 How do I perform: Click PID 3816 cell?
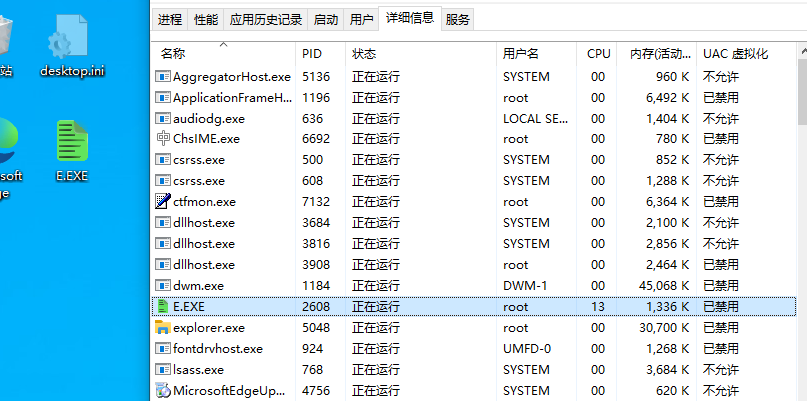click(316, 243)
